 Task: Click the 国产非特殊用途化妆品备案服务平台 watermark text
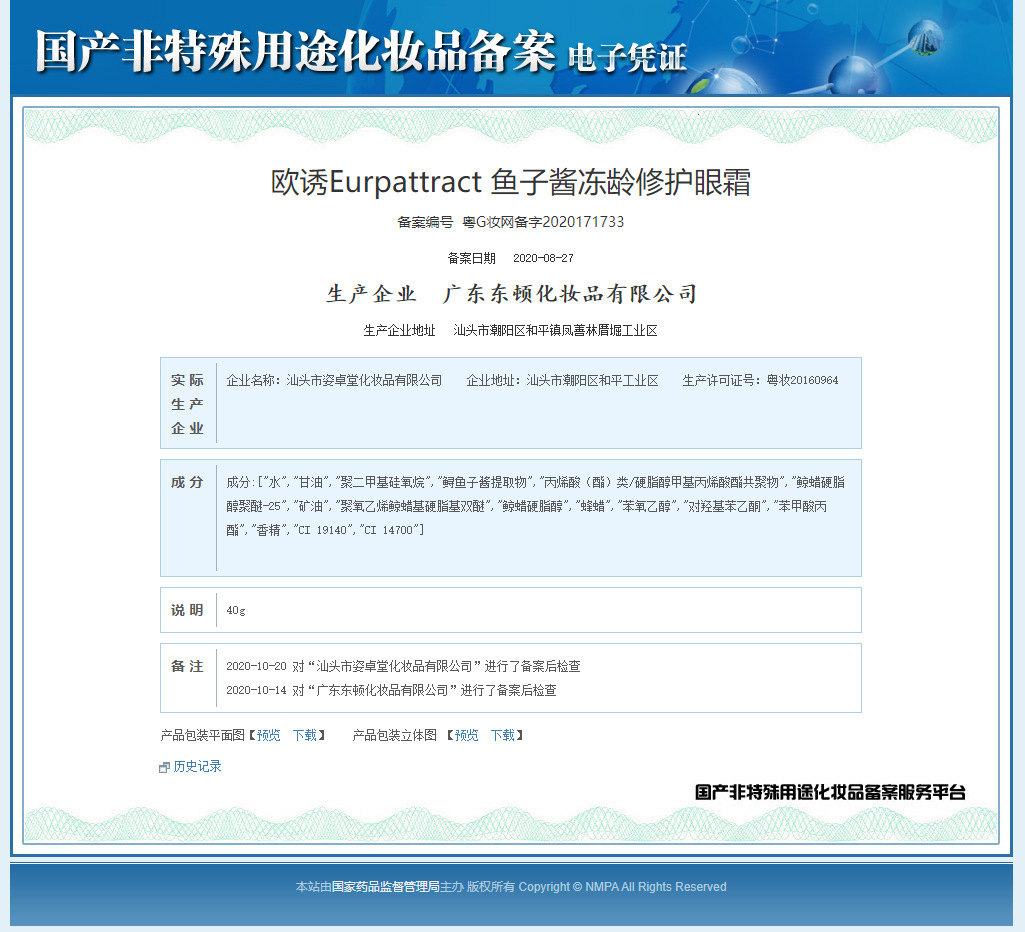coord(828,791)
